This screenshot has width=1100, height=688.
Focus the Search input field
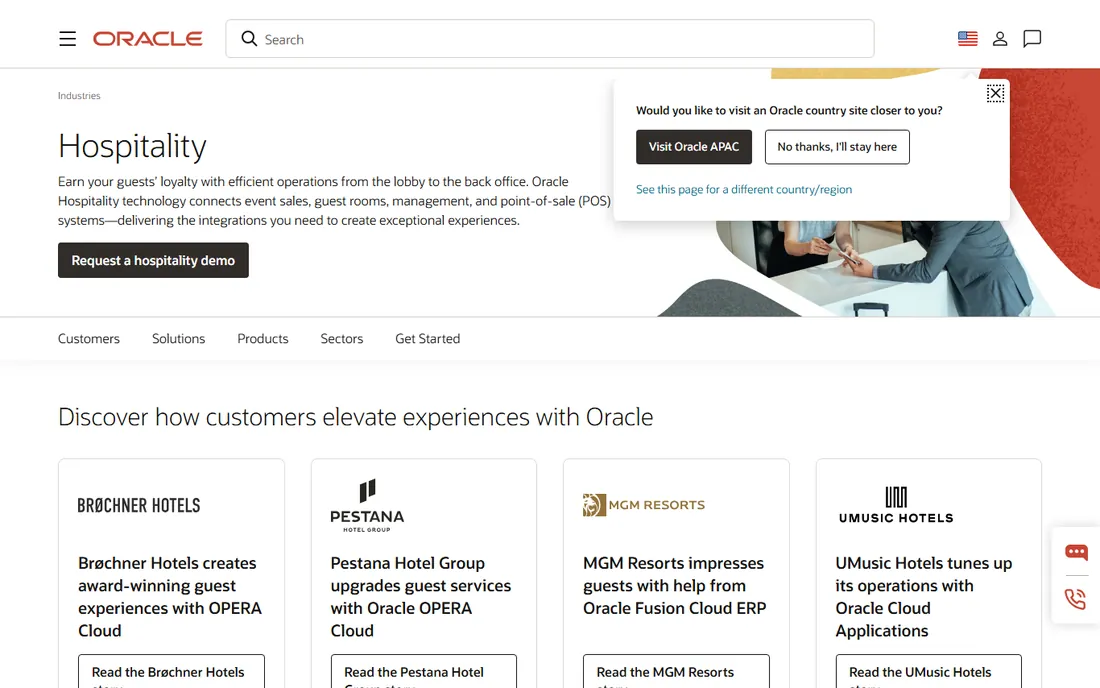(549, 39)
